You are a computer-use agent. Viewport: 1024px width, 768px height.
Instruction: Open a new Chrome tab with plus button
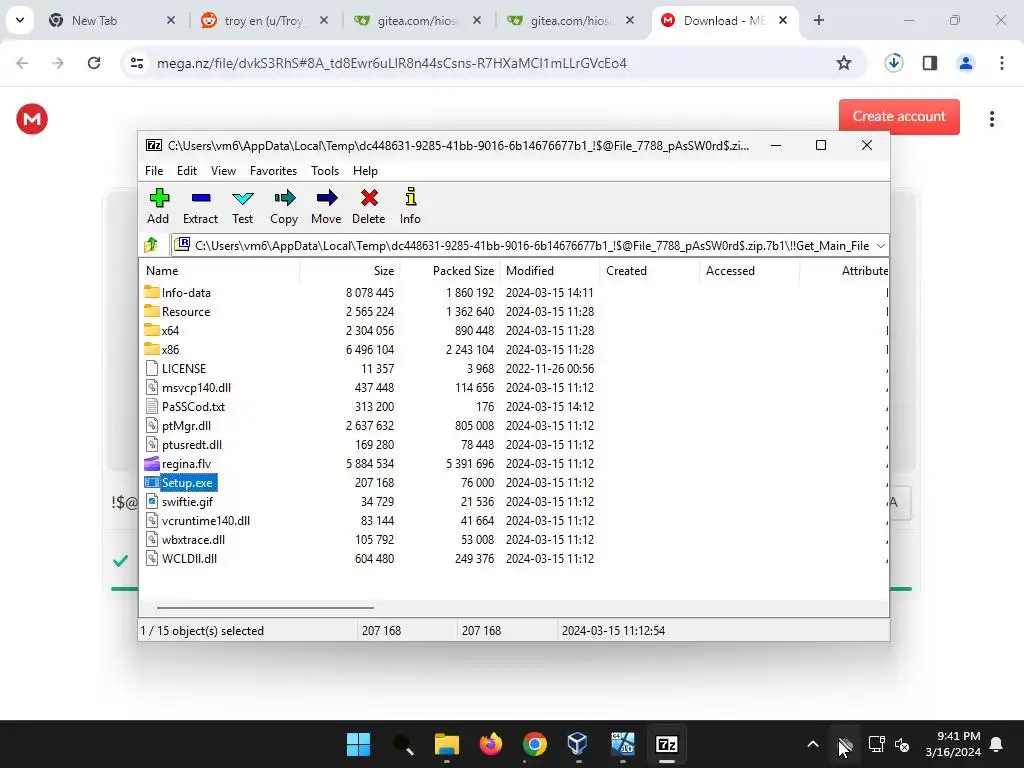pyautogui.click(x=818, y=20)
